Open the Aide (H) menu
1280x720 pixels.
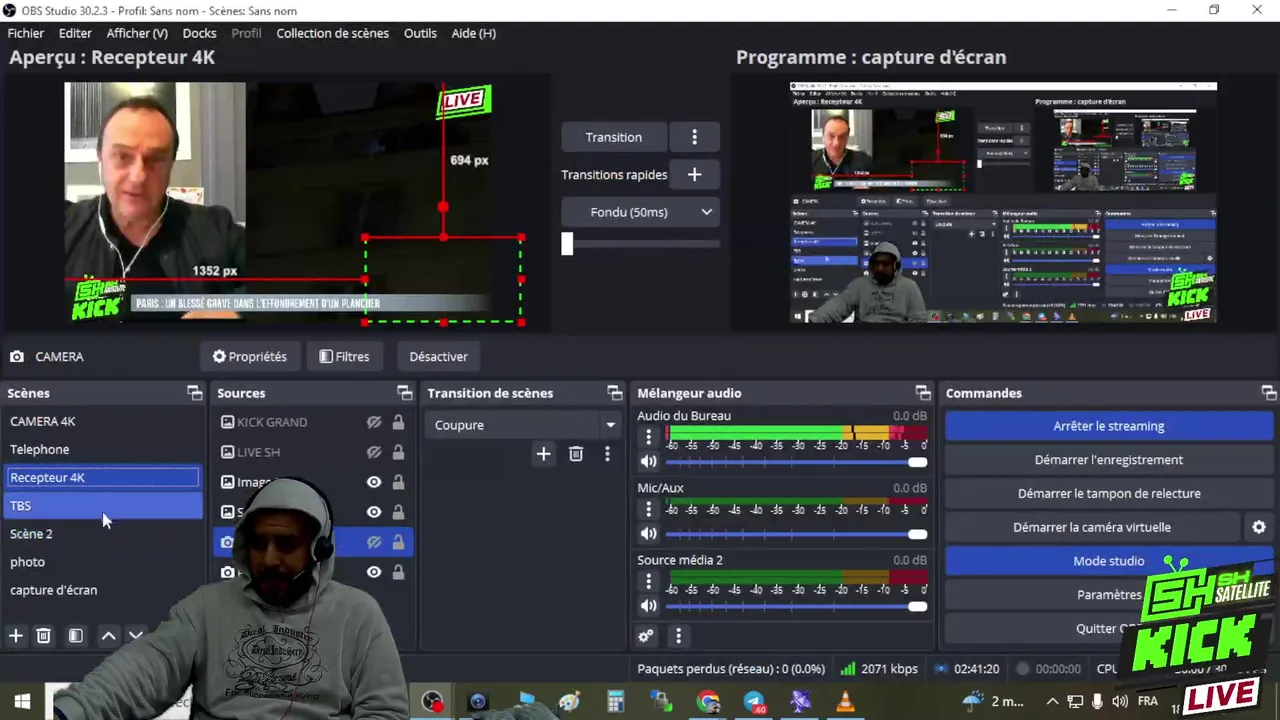click(x=473, y=33)
